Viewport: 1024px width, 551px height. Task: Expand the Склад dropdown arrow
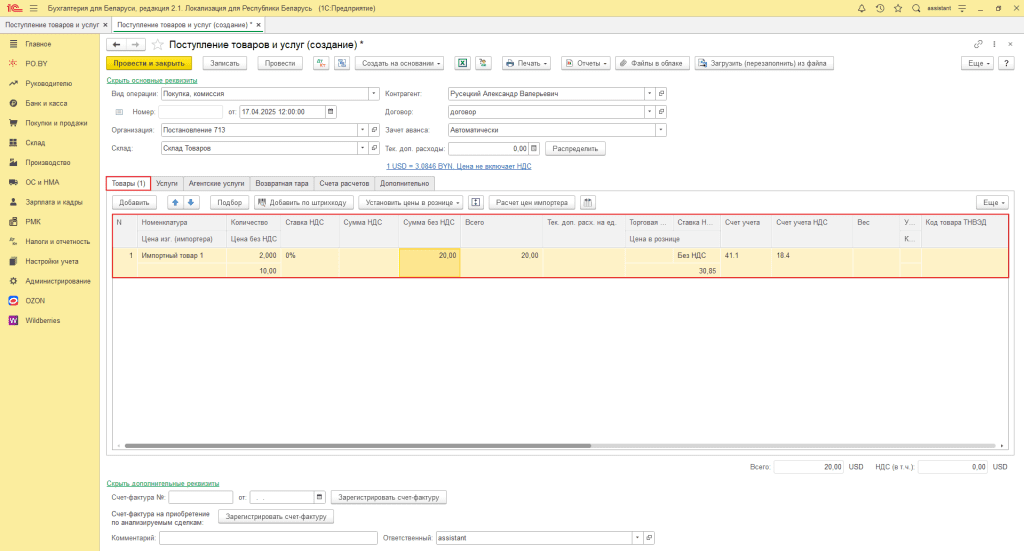[362, 148]
